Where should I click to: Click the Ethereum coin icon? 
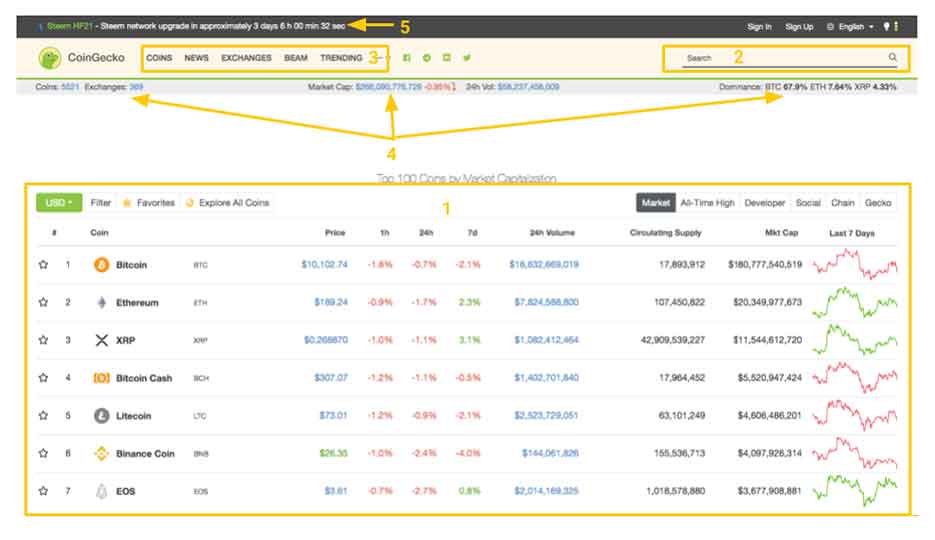101,302
